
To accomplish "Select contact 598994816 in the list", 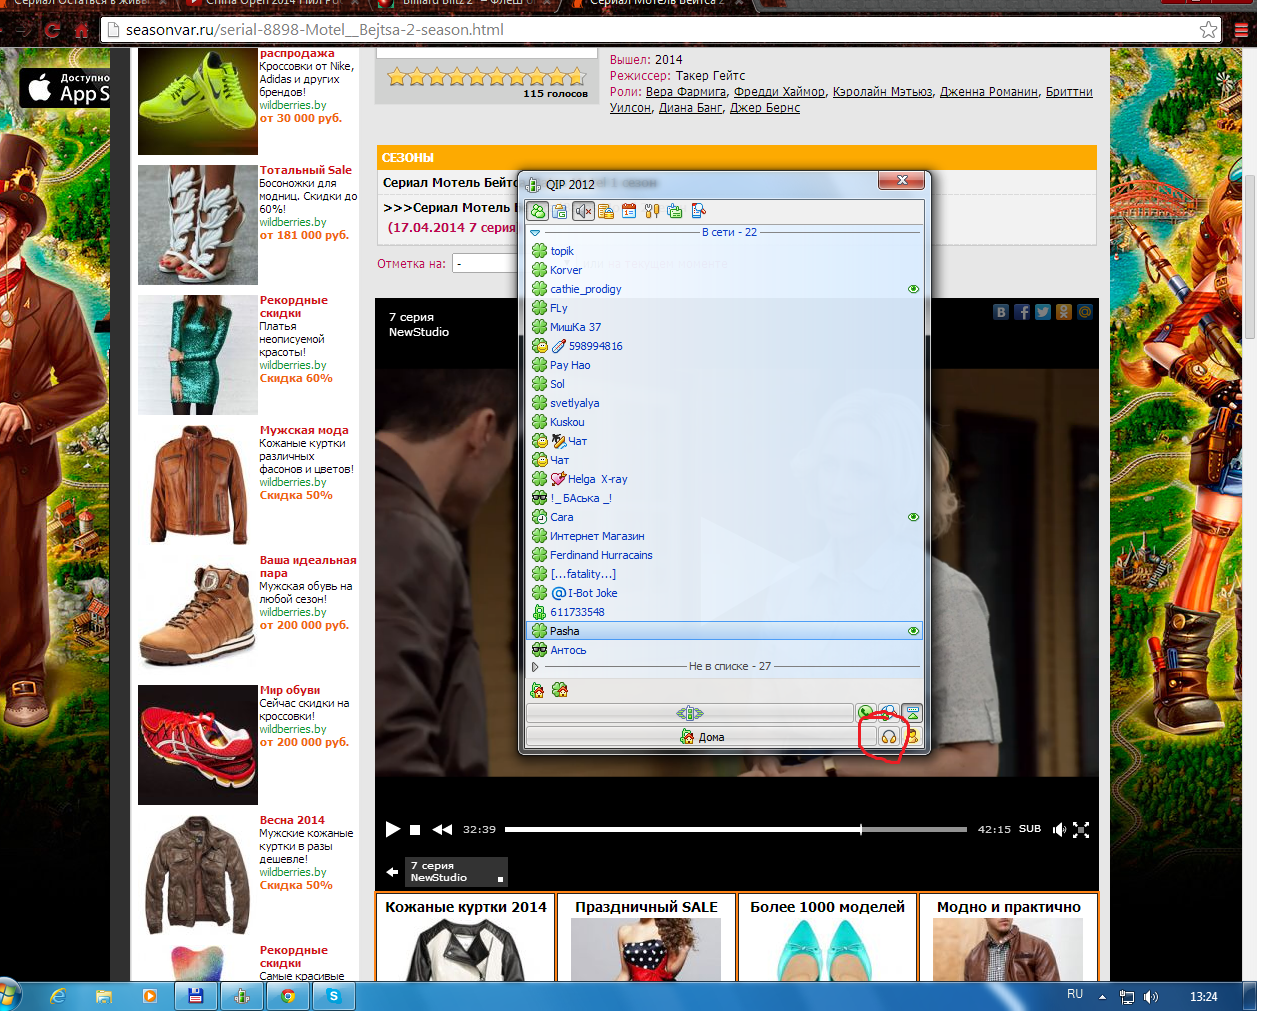I will (724, 346).
